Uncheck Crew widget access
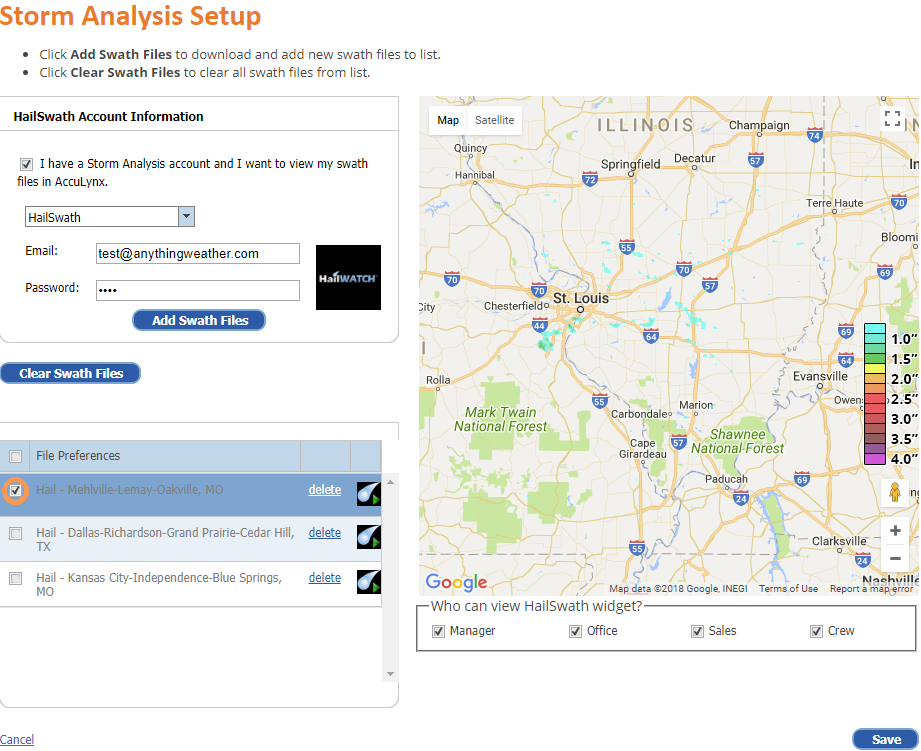Screen dimensions: 921x751 click(816, 631)
